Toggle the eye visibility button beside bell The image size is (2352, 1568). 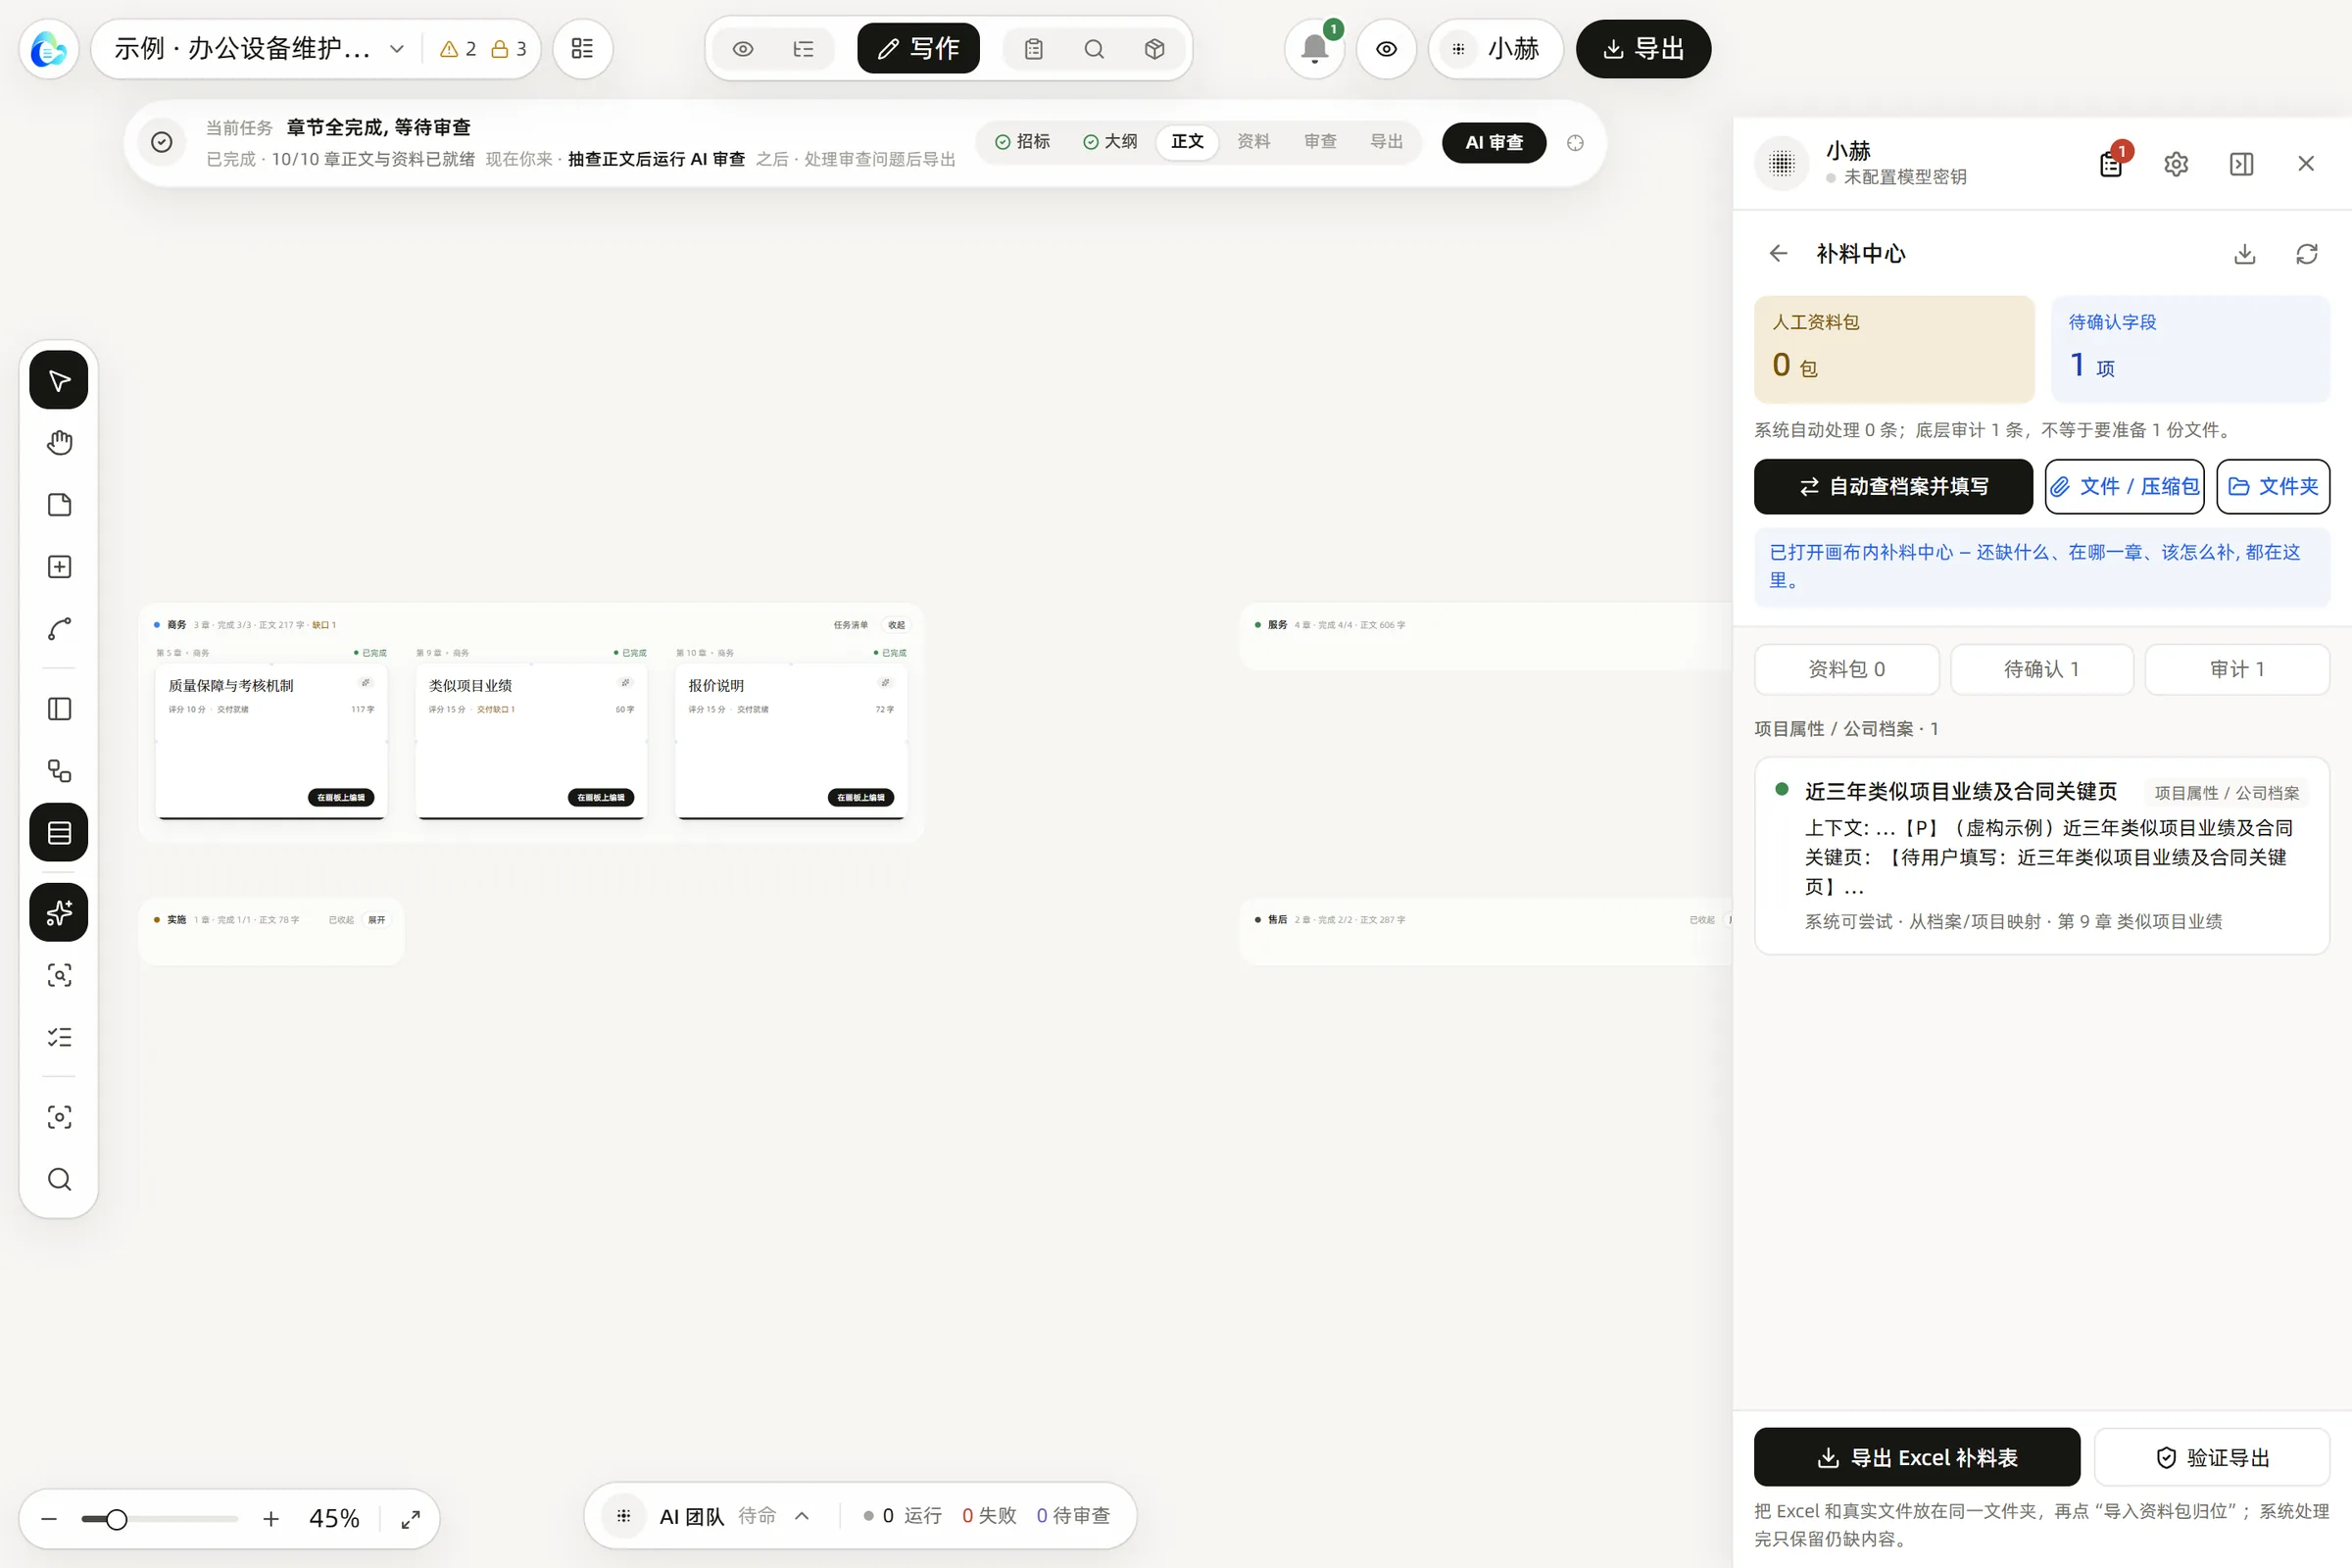click(x=1386, y=48)
